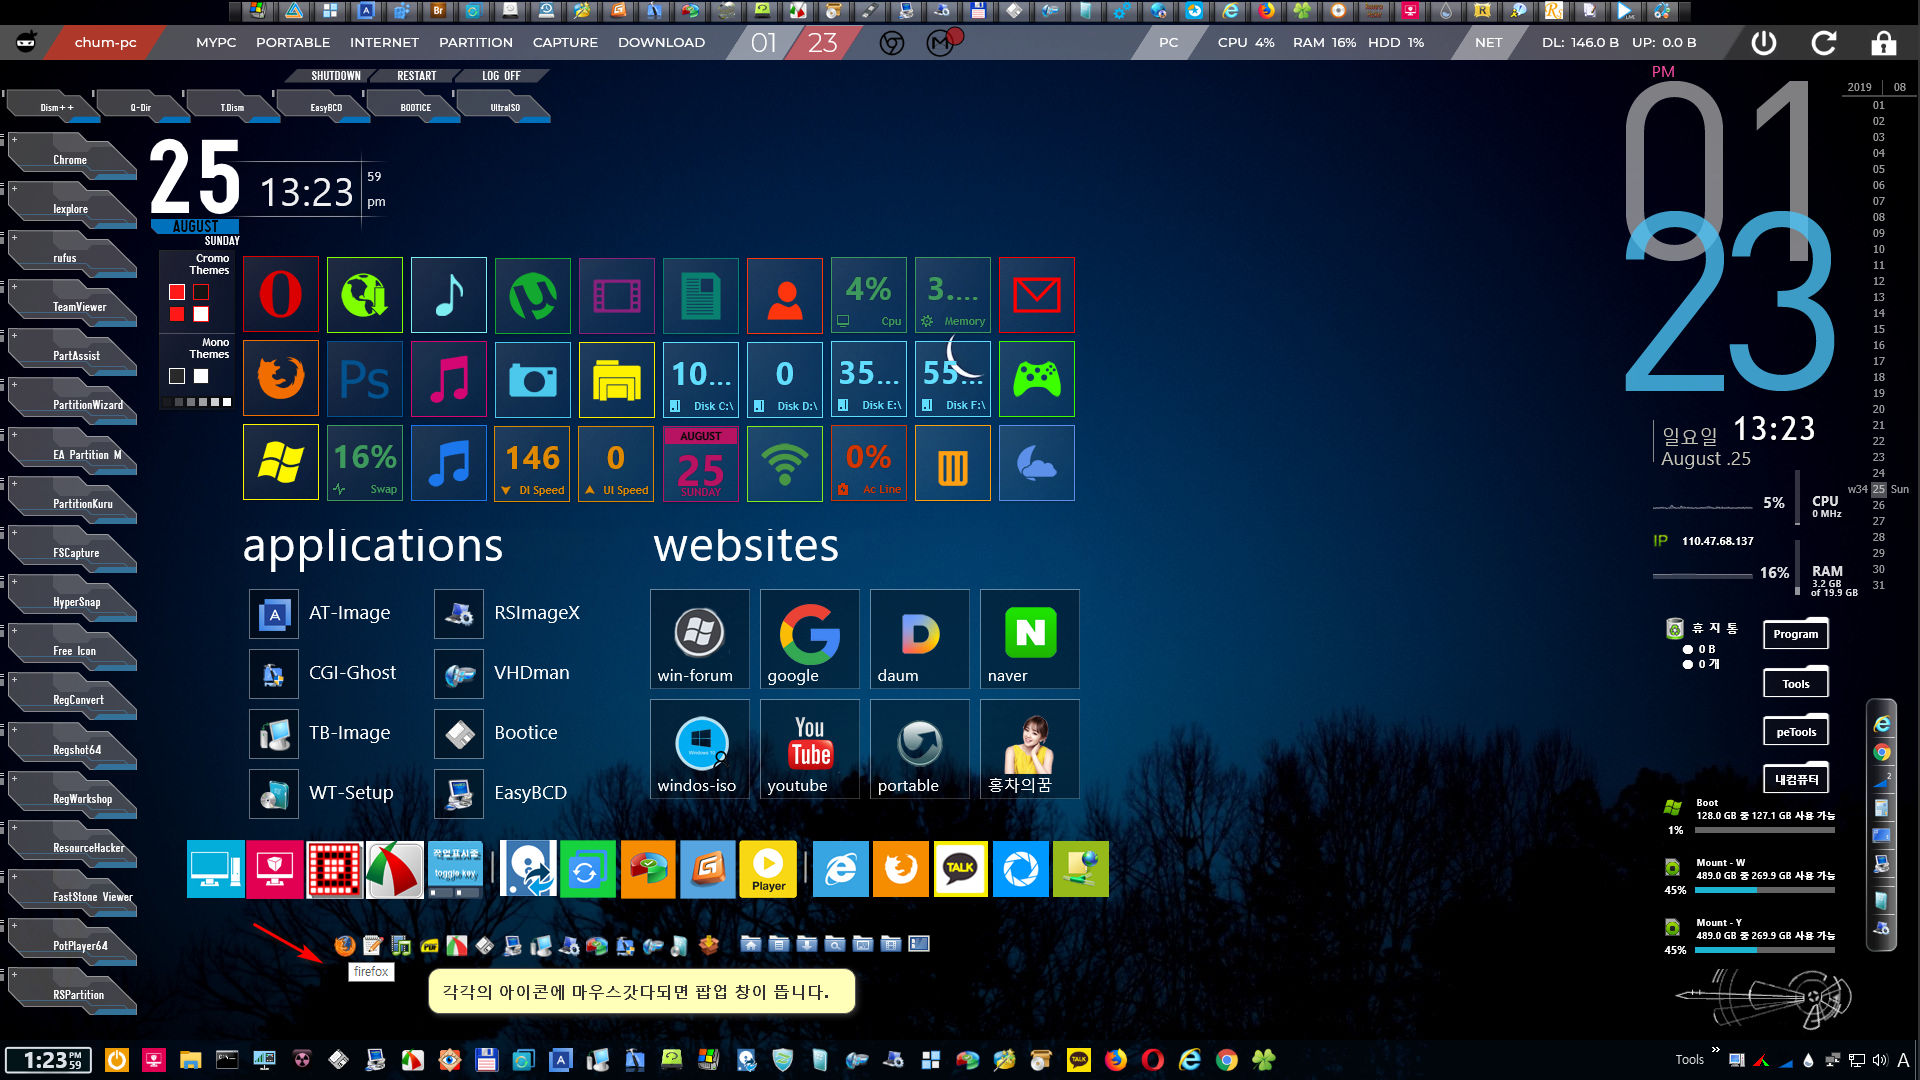Viewport: 1920px width, 1080px height.
Task: Click the Wi-Fi signal tile
Action: (785, 463)
